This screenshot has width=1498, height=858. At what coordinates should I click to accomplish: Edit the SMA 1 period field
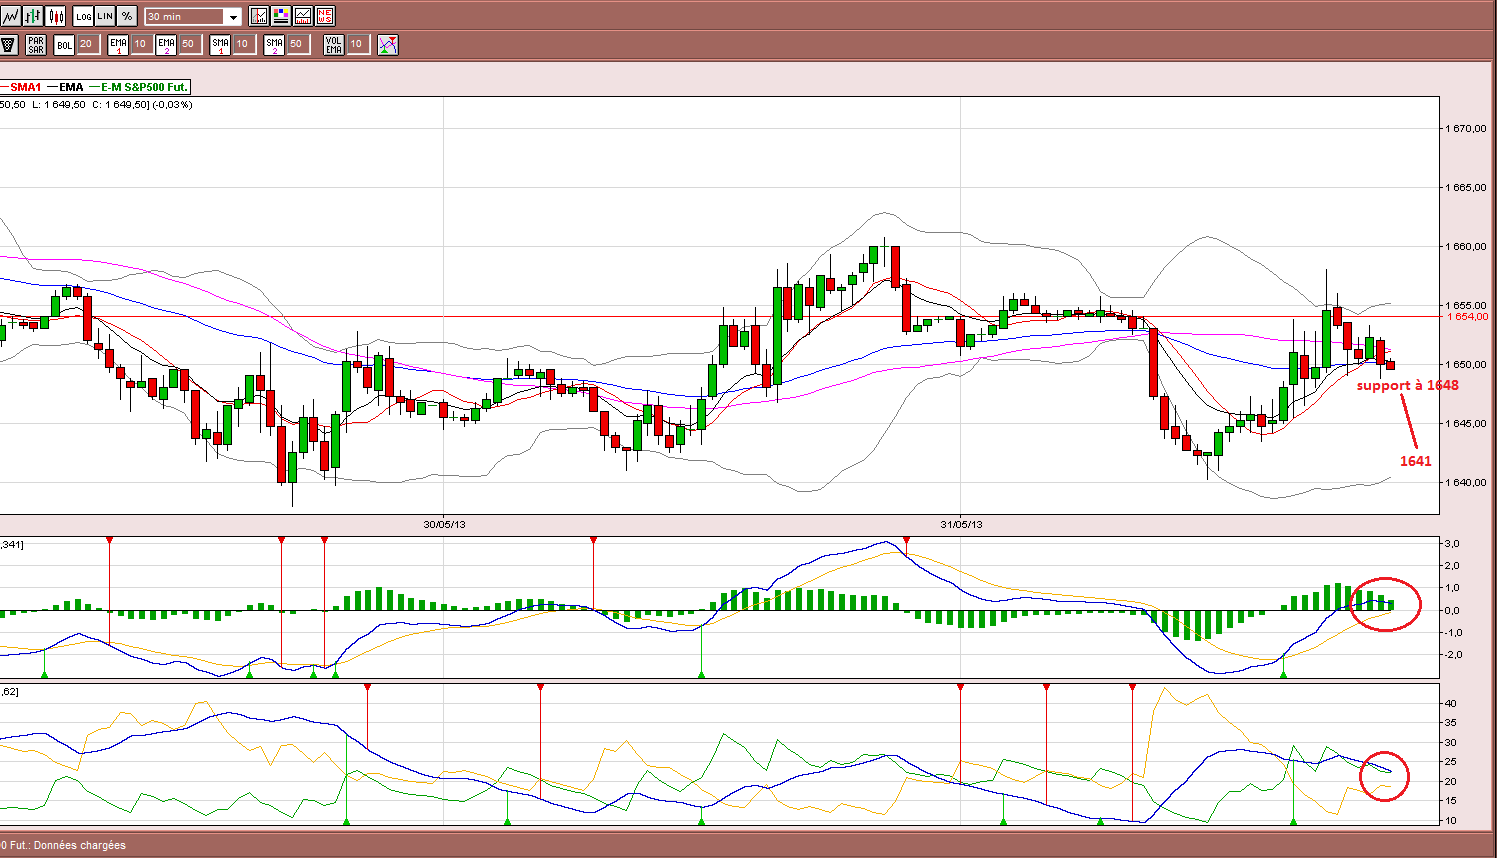click(x=243, y=44)
